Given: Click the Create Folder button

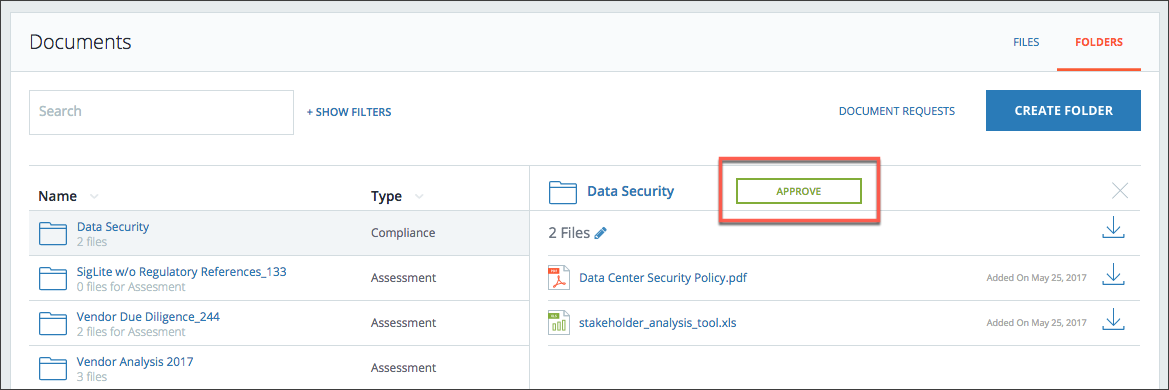Looking at the screenshot, I should click(x=1063, y=110).
